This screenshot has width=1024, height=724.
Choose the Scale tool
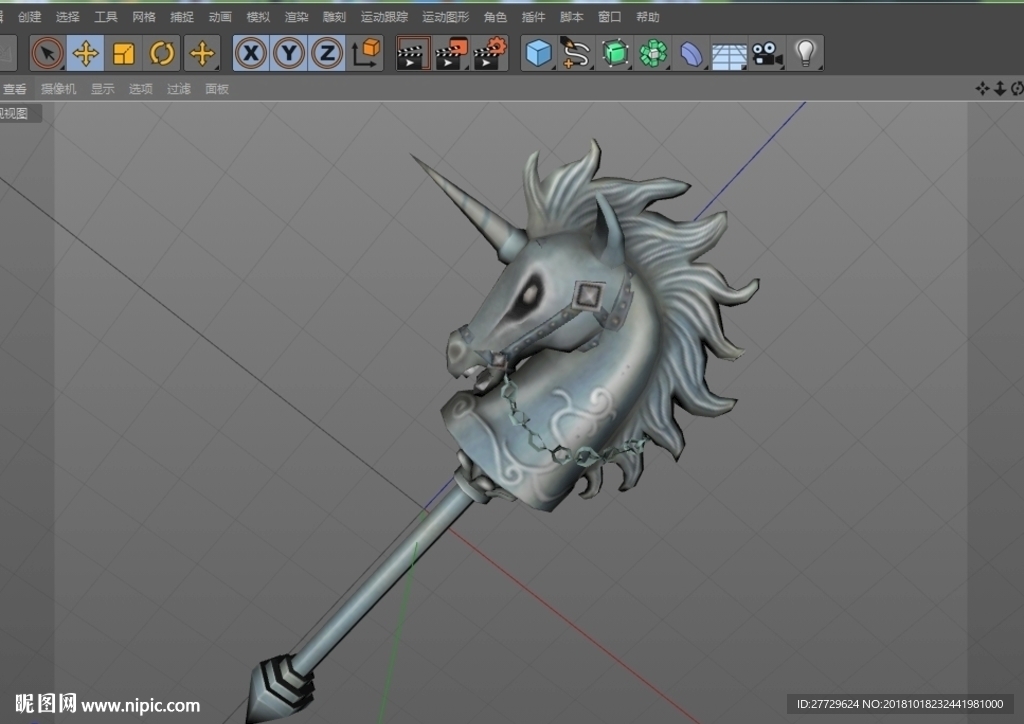pos(123,53)
